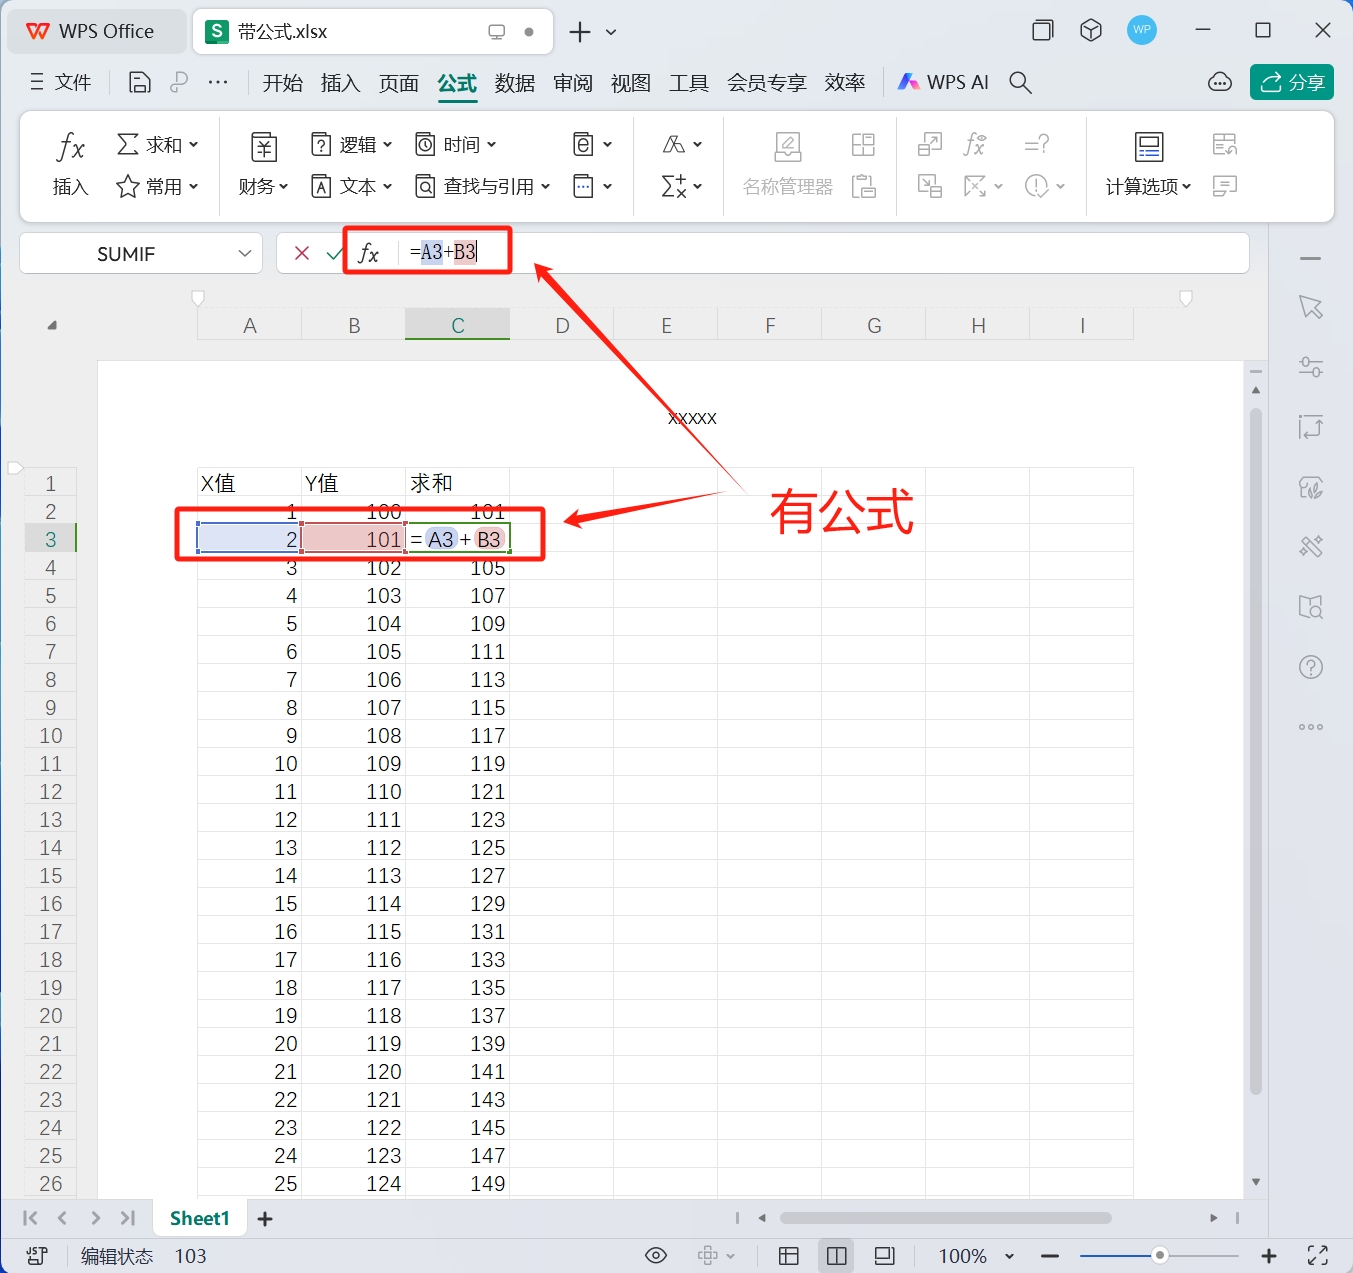Click the cursor/selection icon in right sidebar
The height and width of the screenshot is (1273, 1353).
(1310, 308)
